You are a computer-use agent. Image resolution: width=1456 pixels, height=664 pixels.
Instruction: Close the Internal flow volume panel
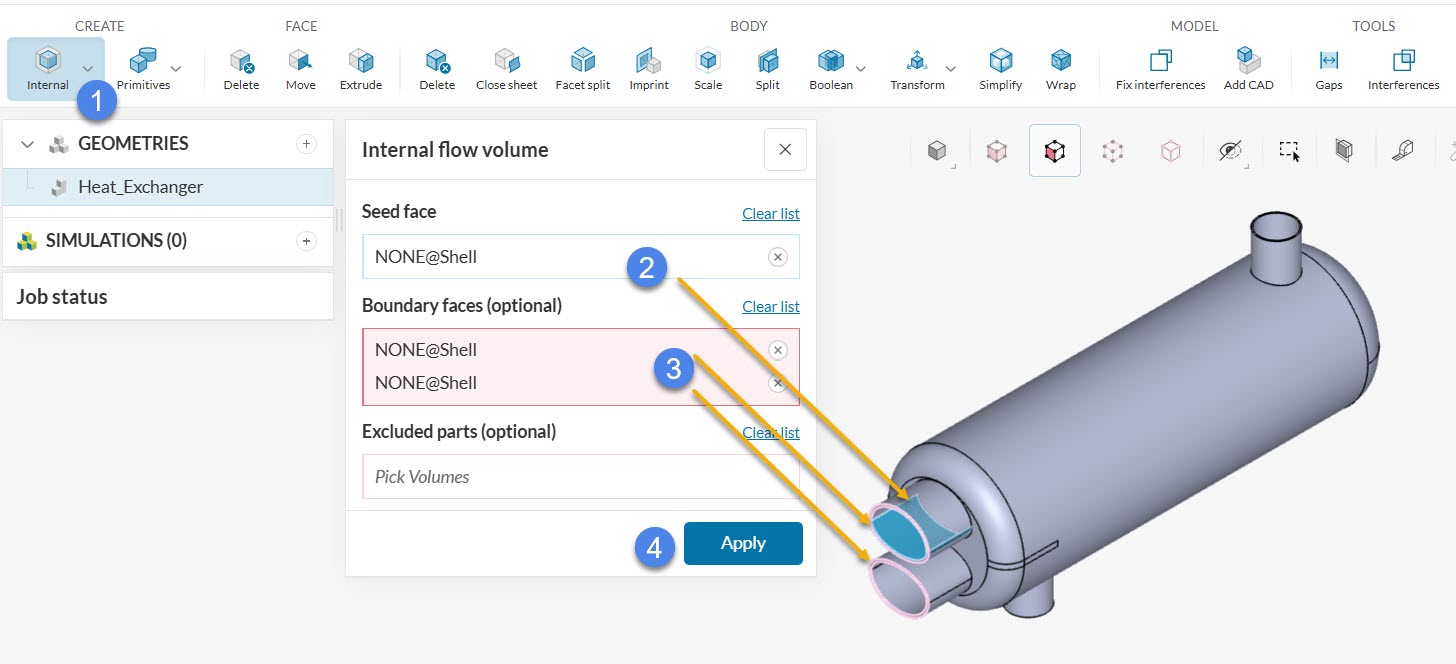[x=785, y=150]
